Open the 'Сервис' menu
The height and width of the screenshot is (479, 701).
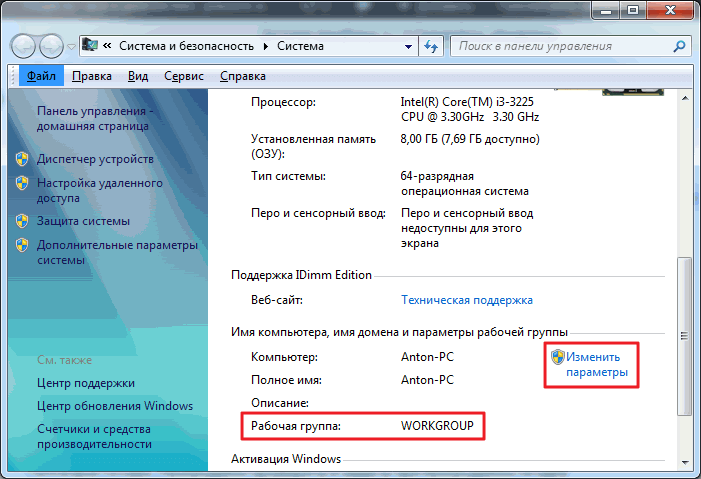[184, 76]
